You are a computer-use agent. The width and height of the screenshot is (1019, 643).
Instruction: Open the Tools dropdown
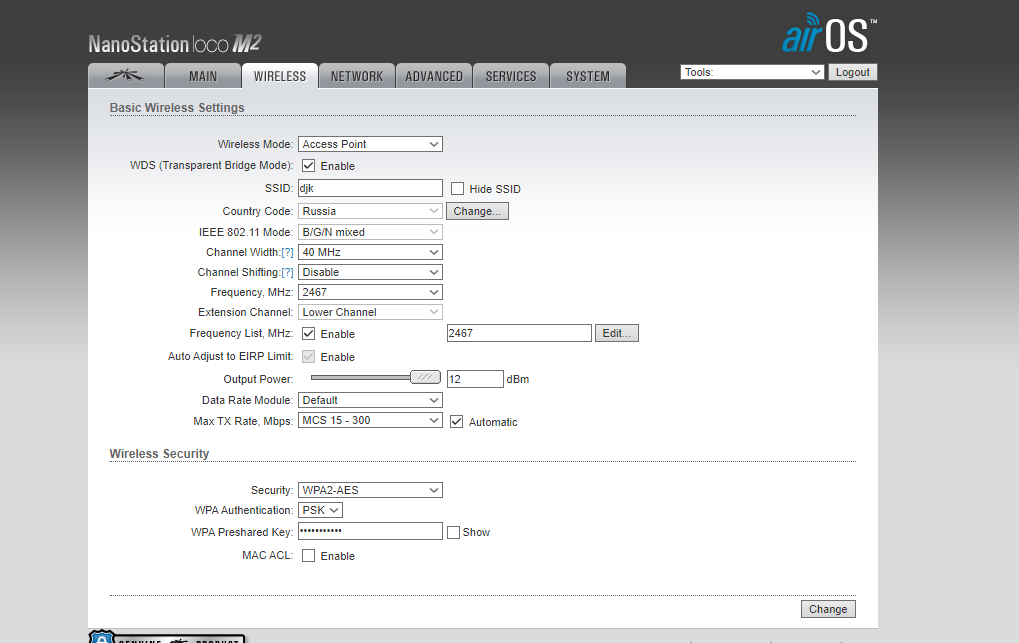752,72
